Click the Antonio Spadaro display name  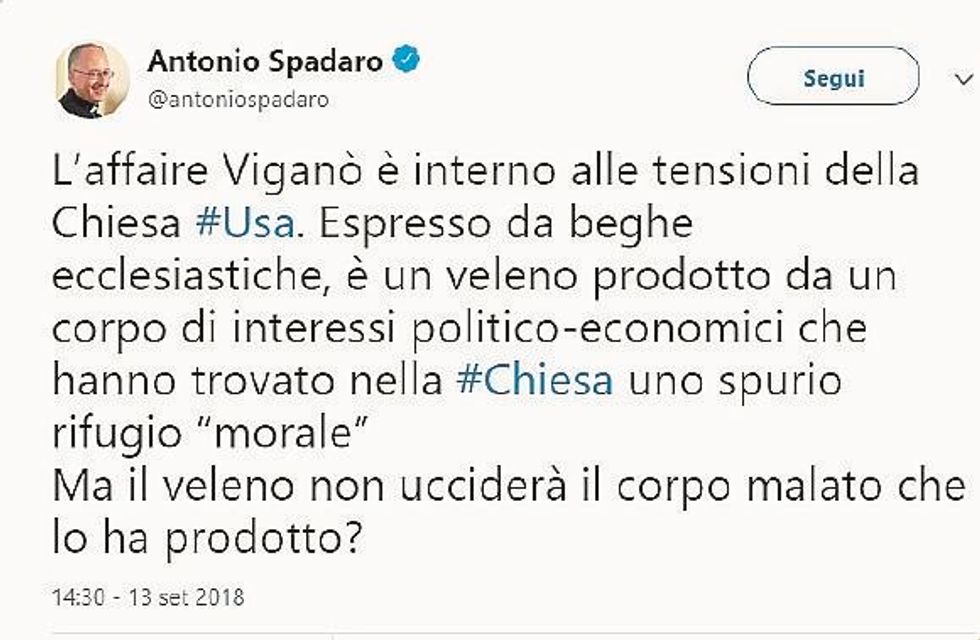tap(265, 62)
